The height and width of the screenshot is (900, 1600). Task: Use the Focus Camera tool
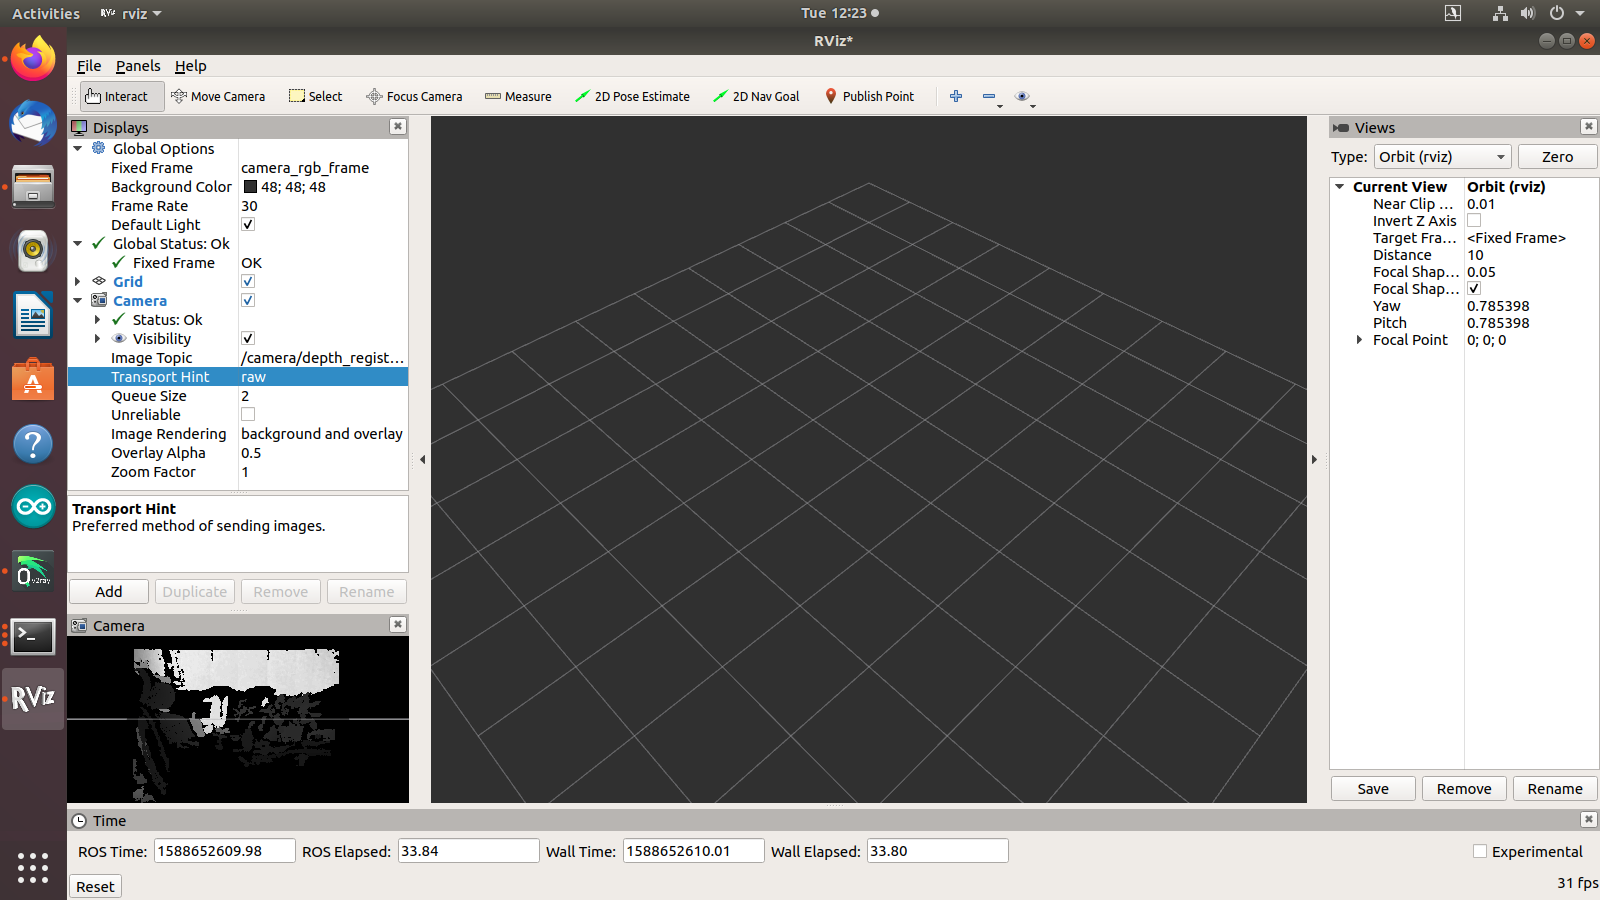(x=414, y=96)
